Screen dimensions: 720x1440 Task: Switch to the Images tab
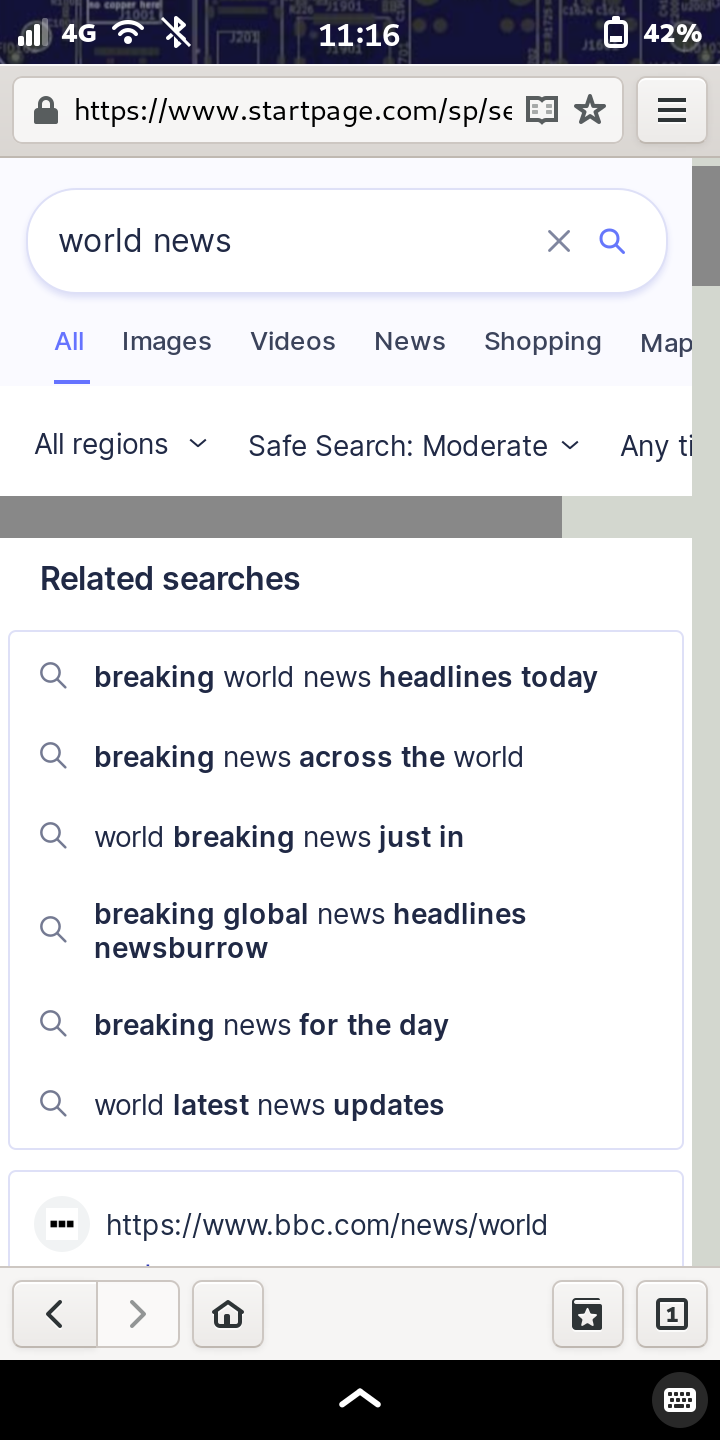pos(166,342)
